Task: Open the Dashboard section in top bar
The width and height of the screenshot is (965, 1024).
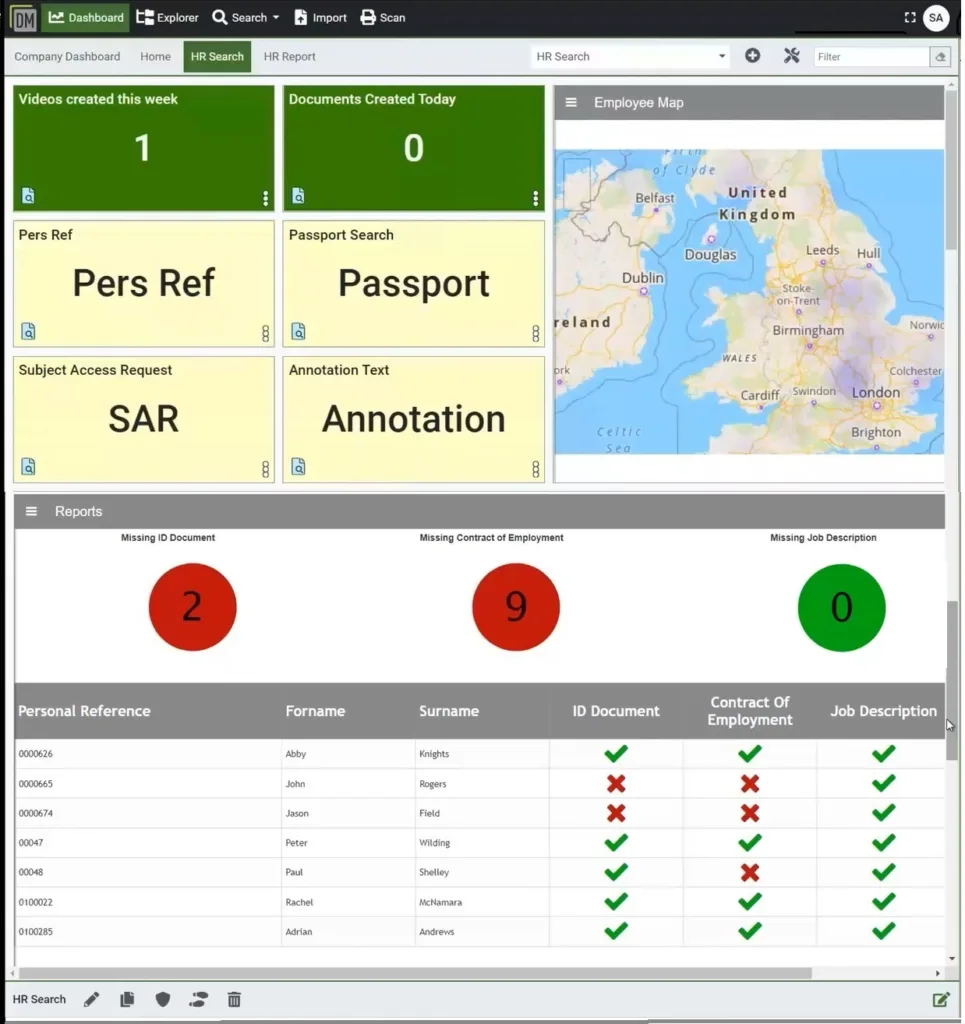Action: point(86,18)
